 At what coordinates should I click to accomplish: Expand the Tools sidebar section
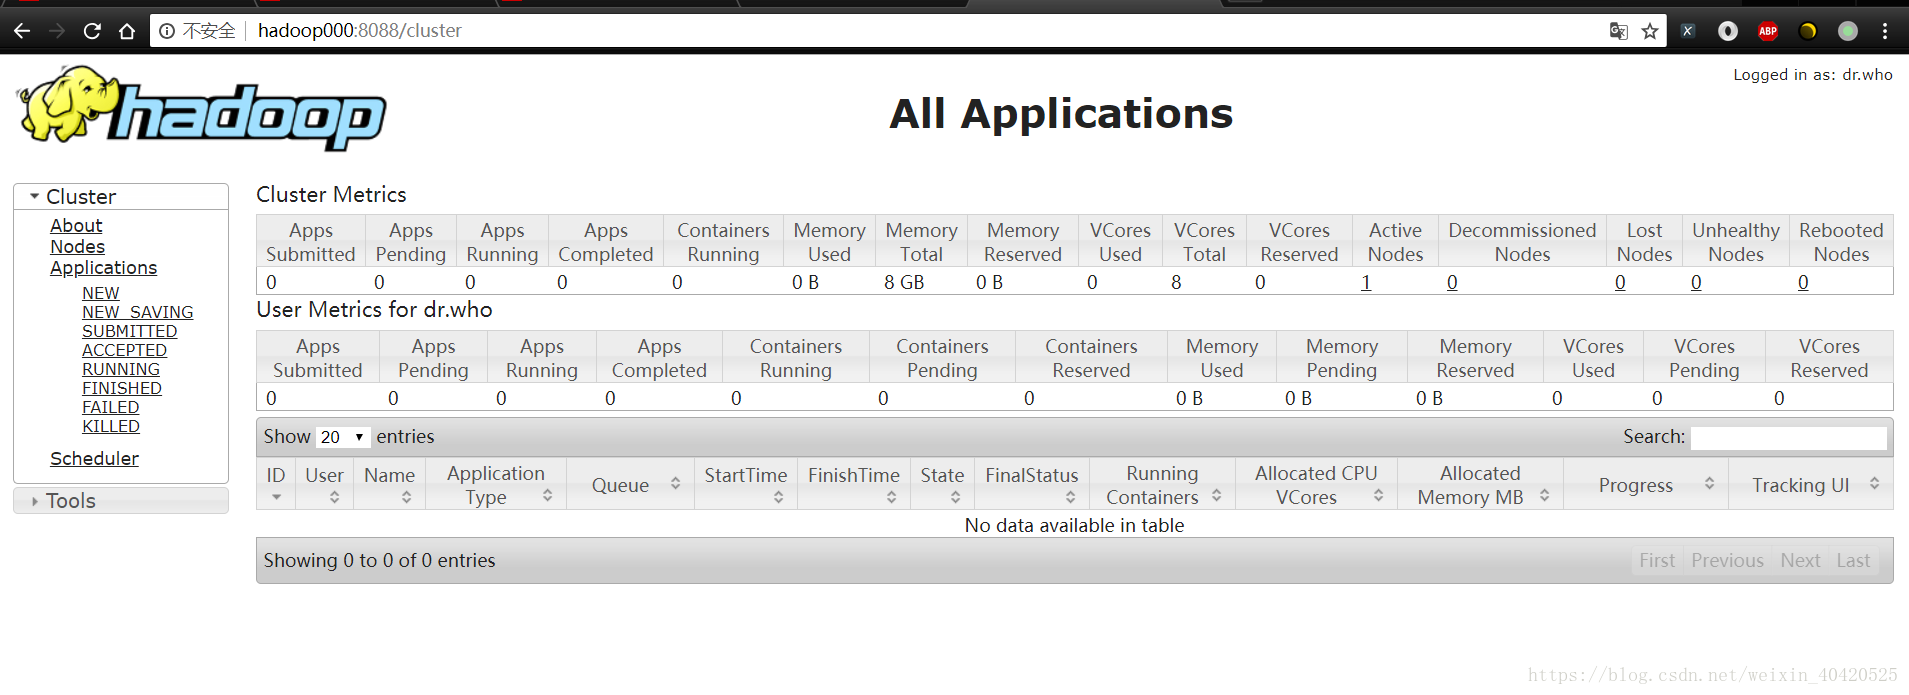(x=121, y=501)
